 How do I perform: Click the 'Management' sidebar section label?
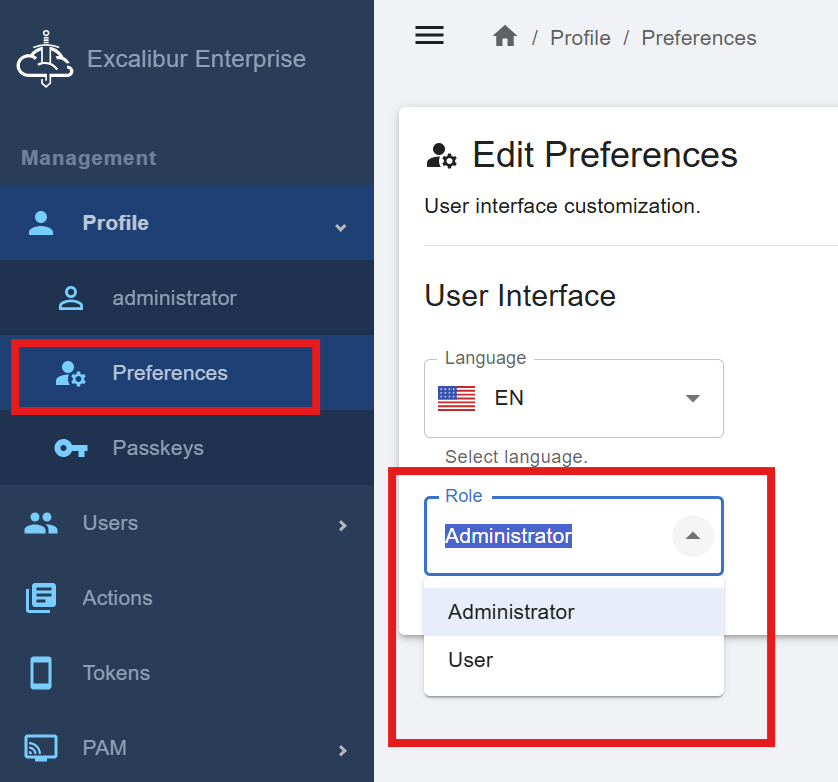[89, 158]
